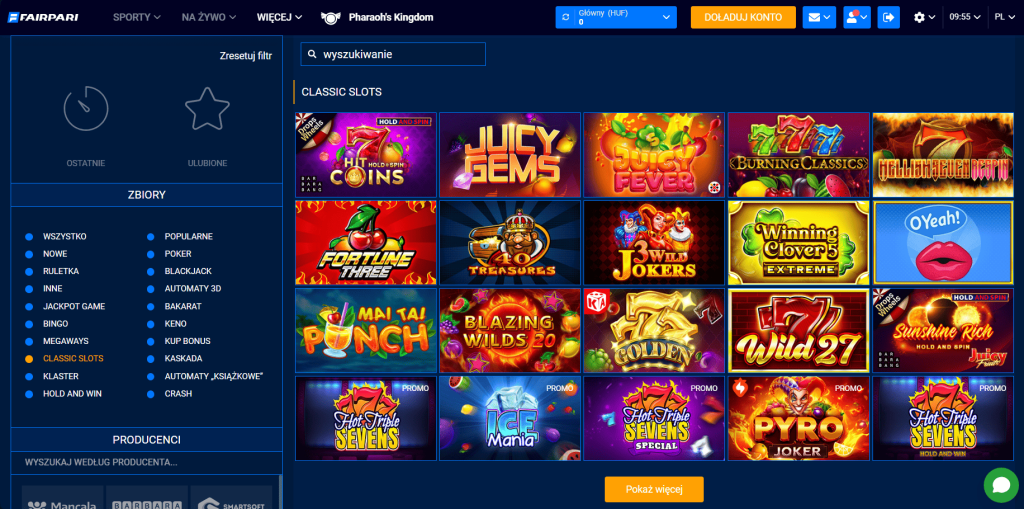Click the refresh balance icon
1024x509 pixels.
point(566,18)
